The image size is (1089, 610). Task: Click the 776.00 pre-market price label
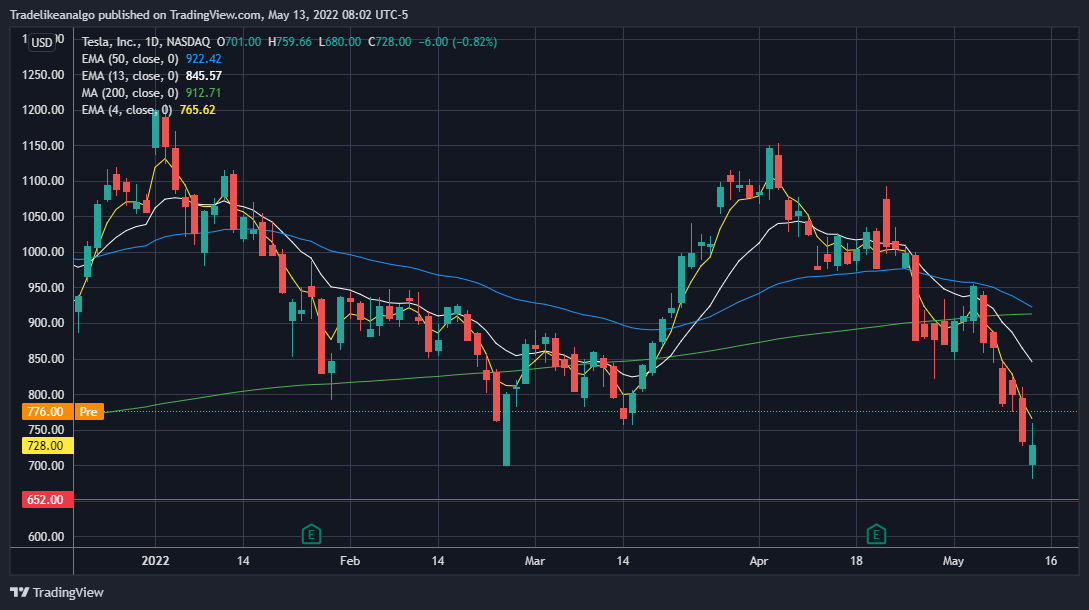point(46,412)
